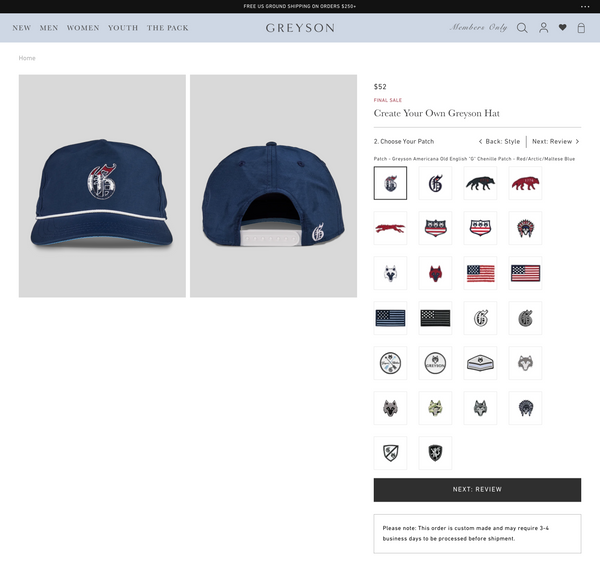The height and width of the screenshot is (570, 600).
Task: Click the black NEXT: REVIEW button
Action: pos(477,490)
